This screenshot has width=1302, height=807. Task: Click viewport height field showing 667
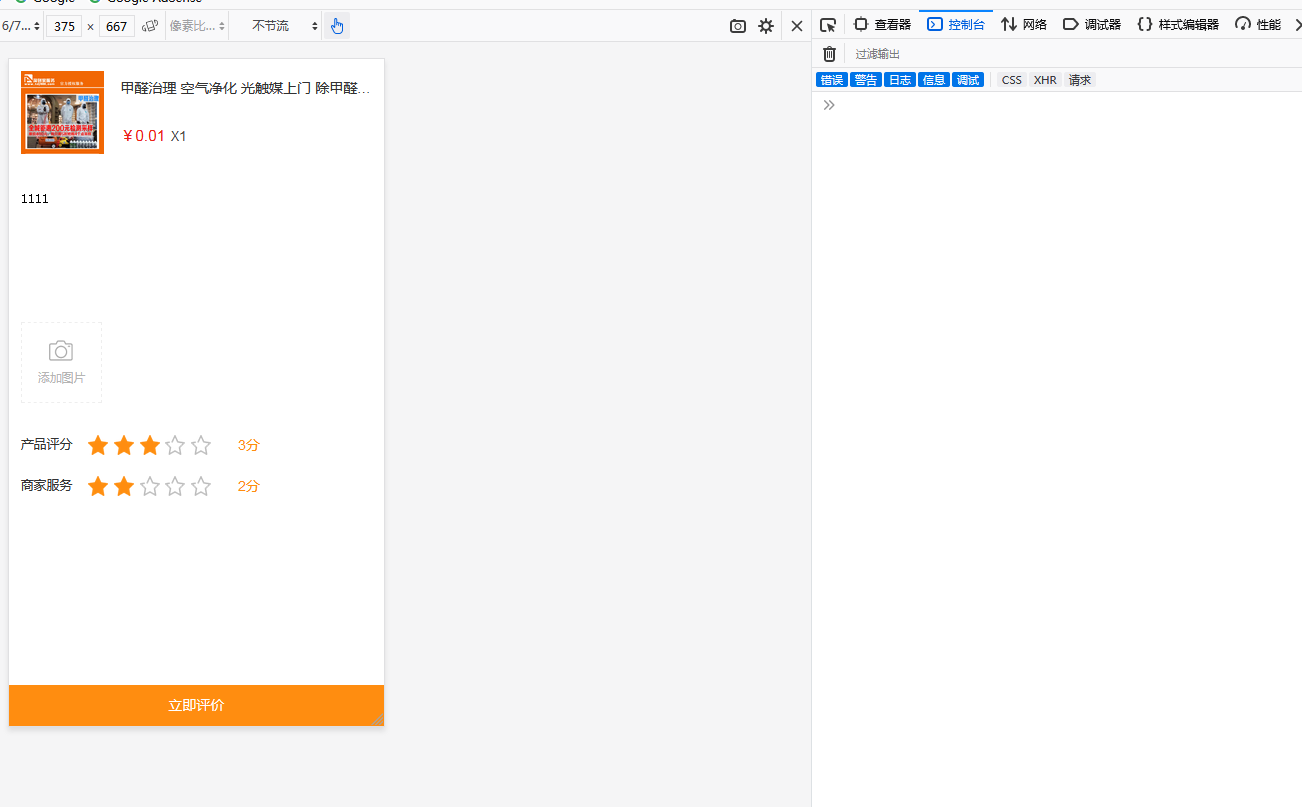tap(117, 26)
